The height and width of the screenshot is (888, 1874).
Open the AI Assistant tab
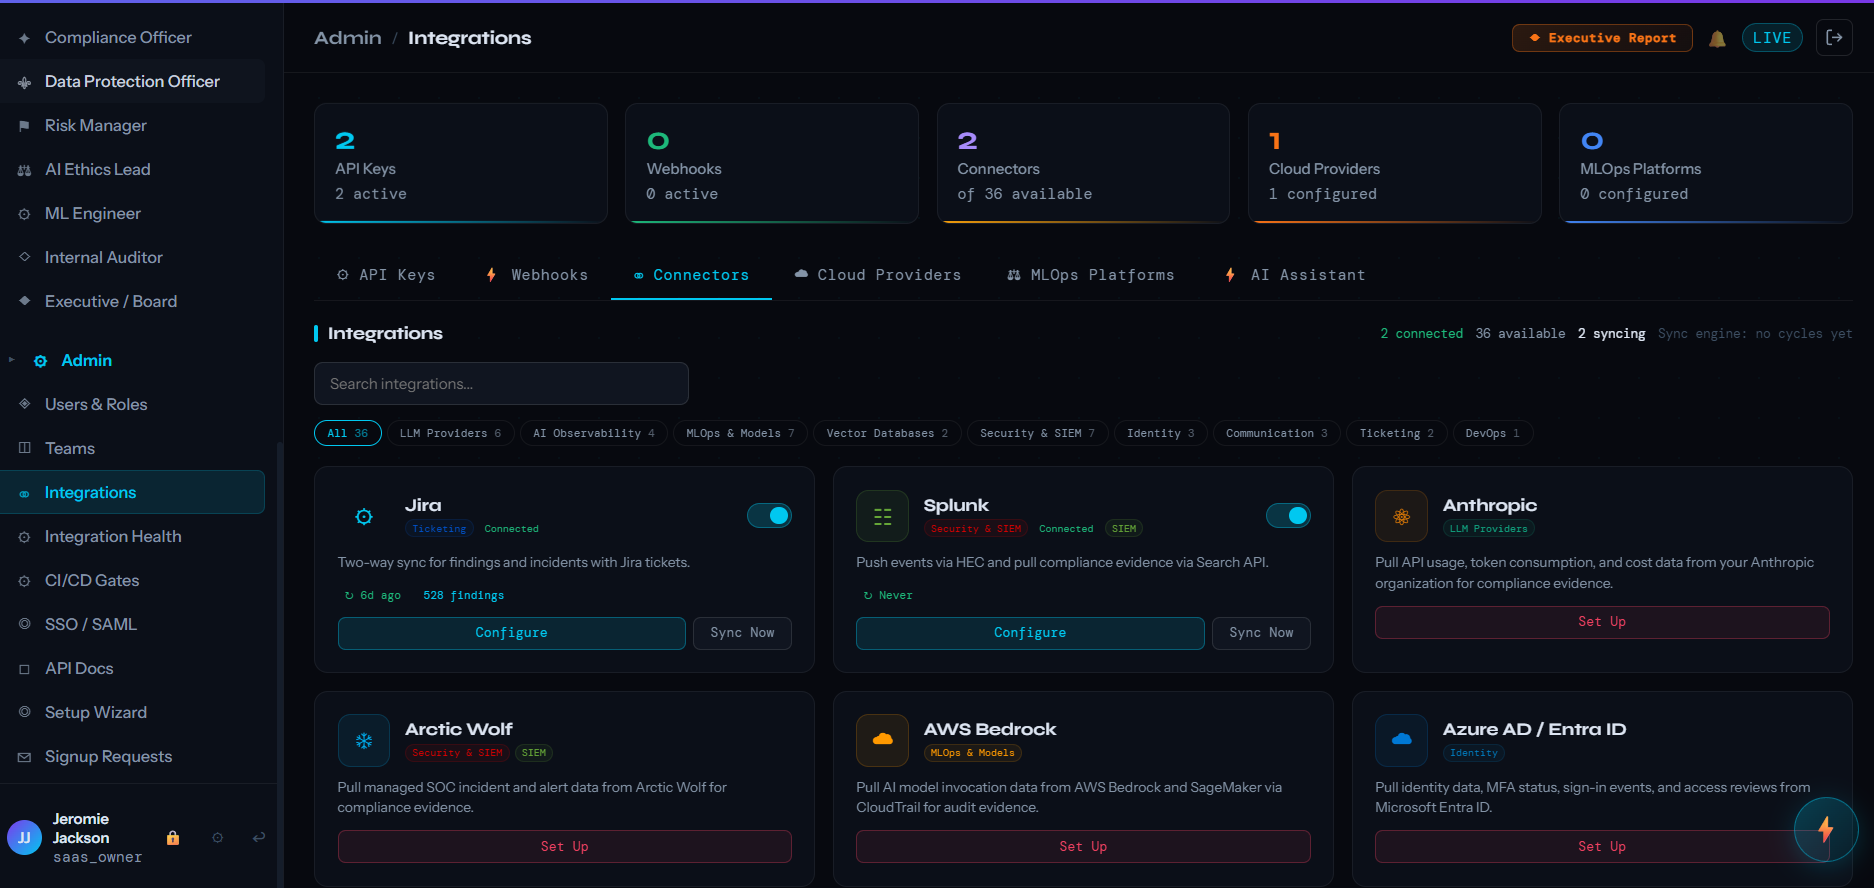[x=1295, y=275]
